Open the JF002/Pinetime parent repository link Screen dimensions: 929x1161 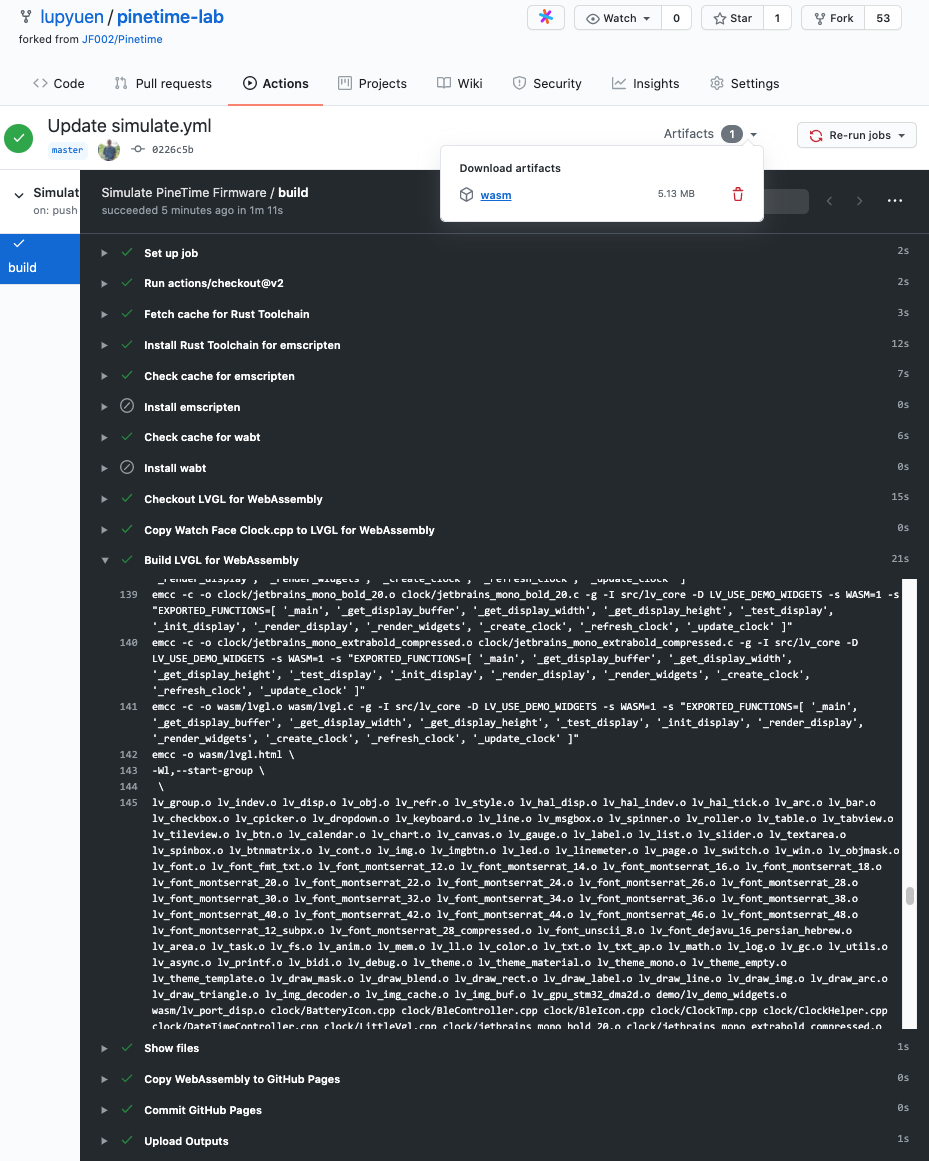point(122,39)
